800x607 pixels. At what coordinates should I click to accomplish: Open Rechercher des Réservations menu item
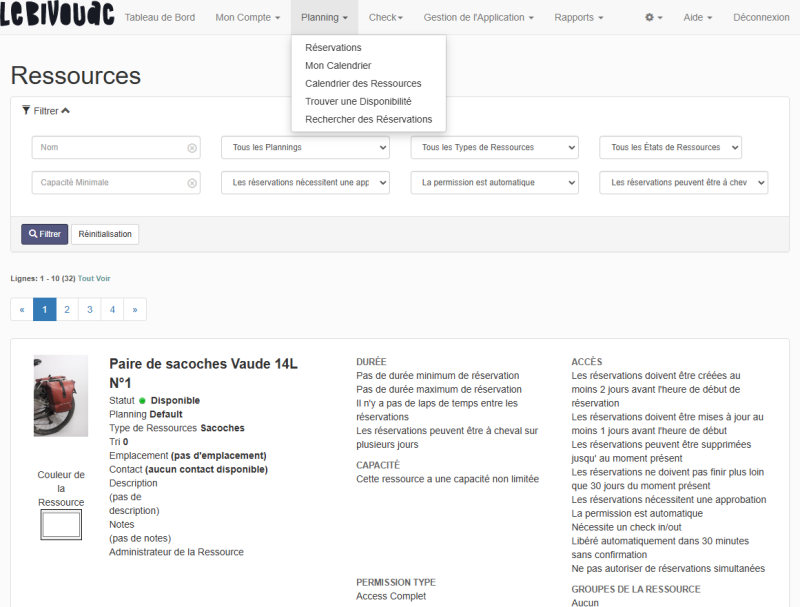pos(368,119)
